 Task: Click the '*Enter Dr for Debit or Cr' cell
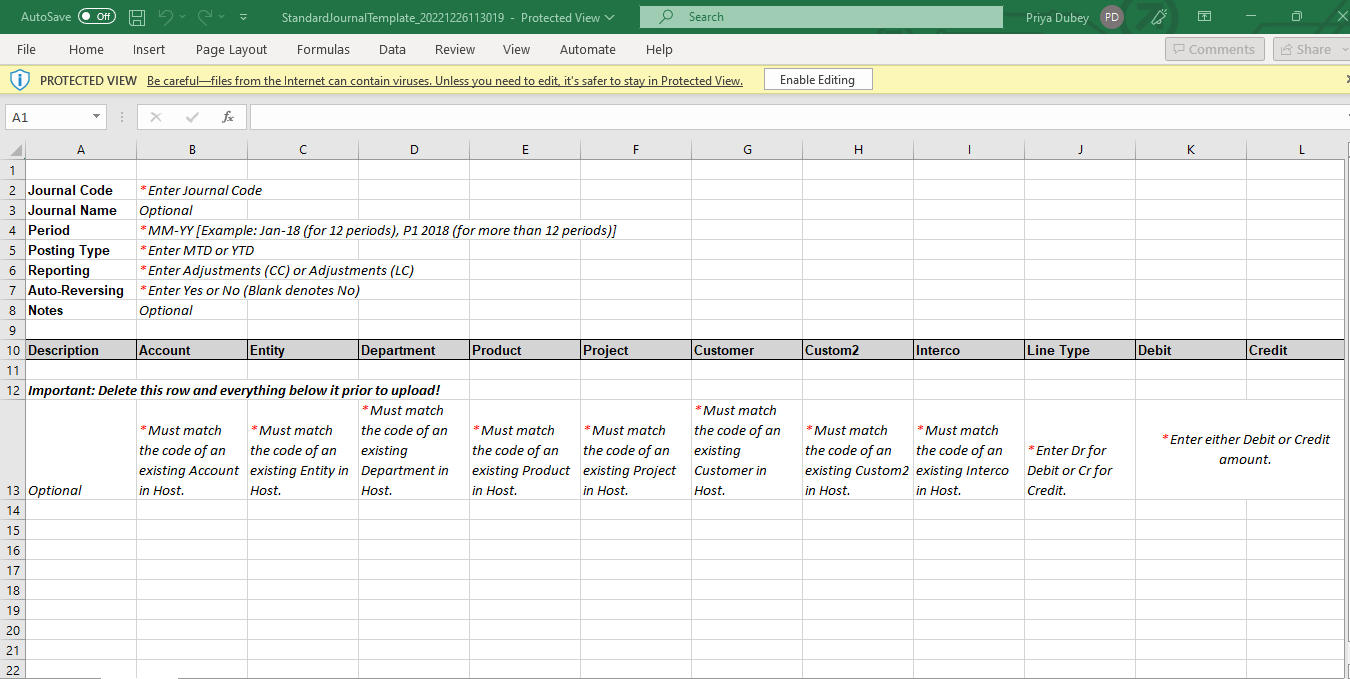pyautogui.click(x=1080, y=450)
